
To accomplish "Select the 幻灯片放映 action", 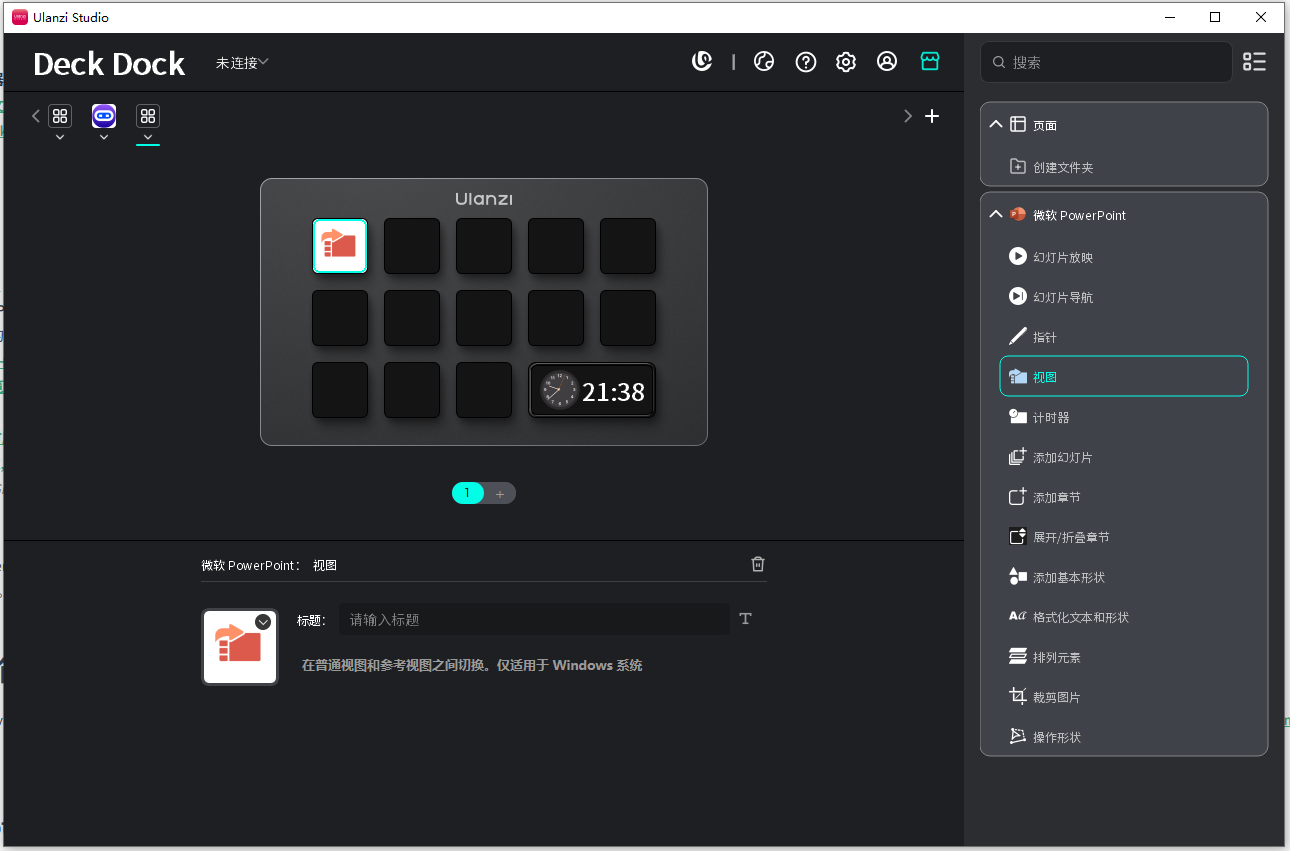I will pyautogui.click(x=1062, y=257).
